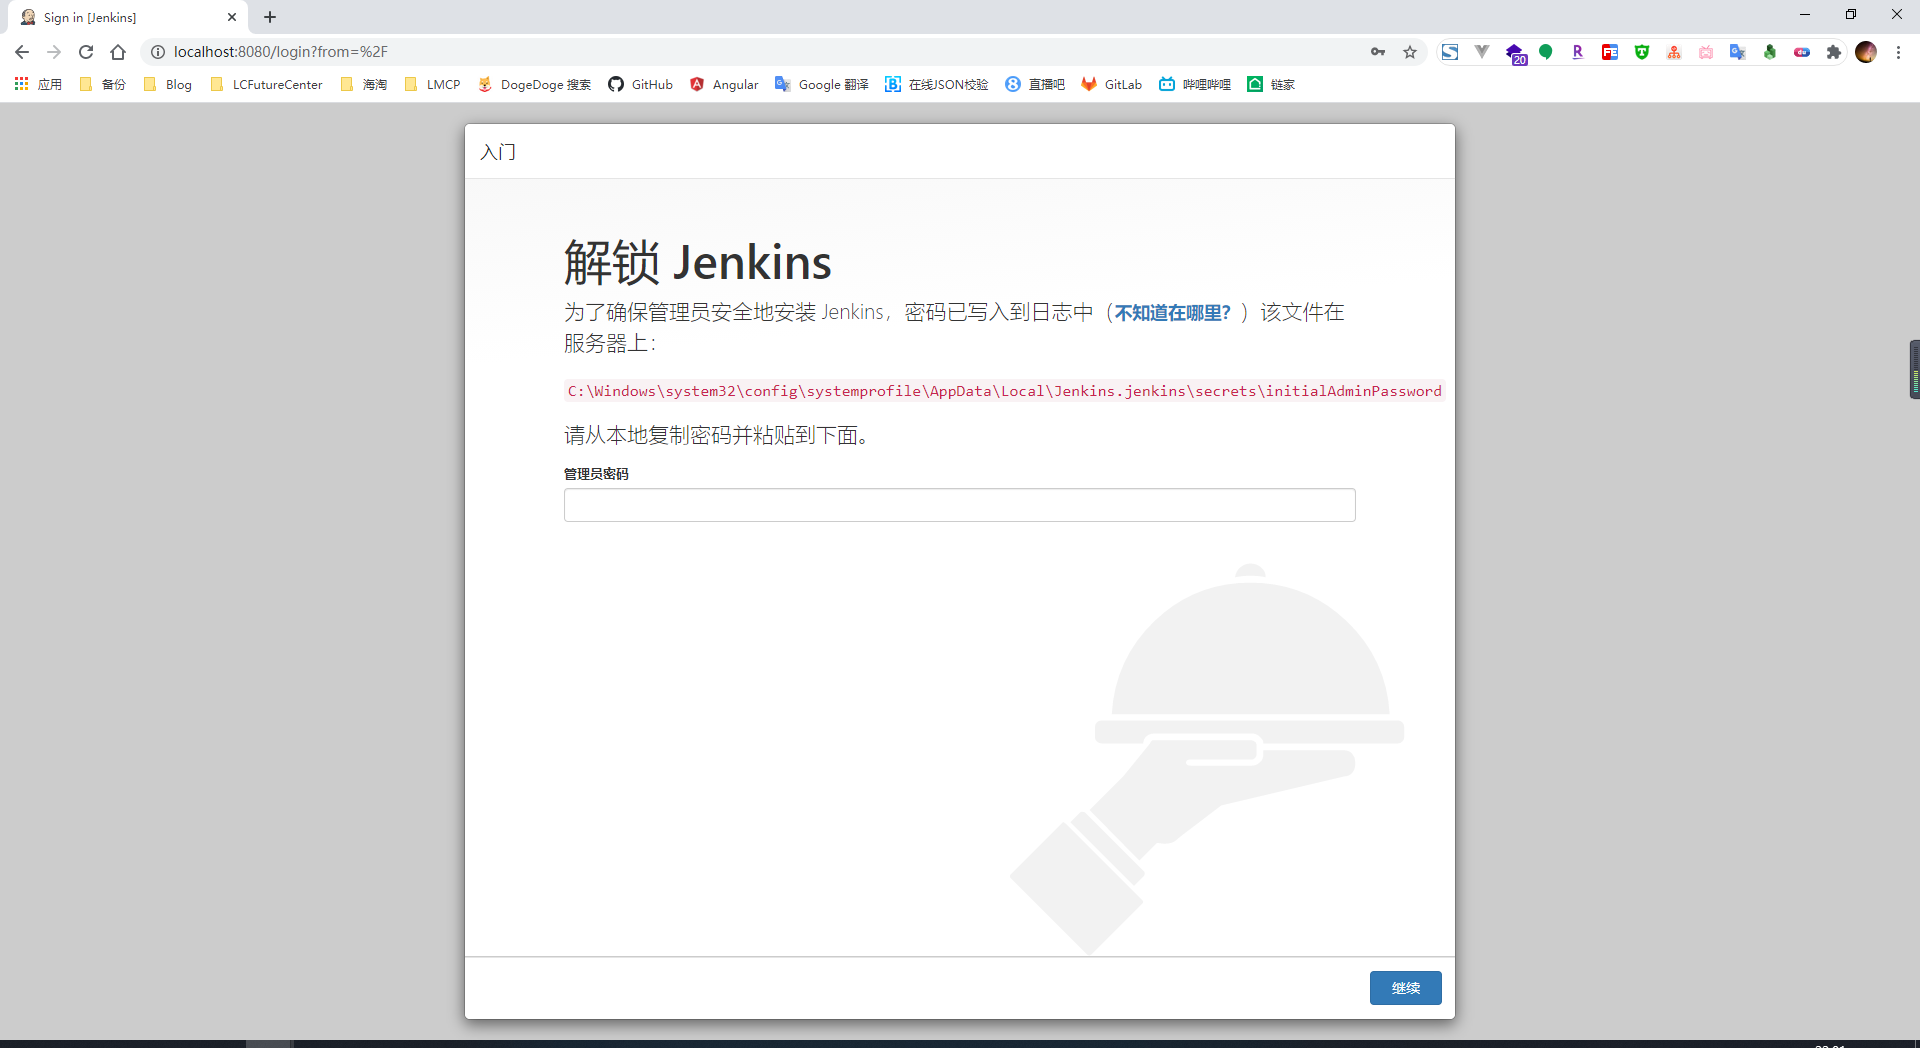Open the 在线JSON校验 bookmark
This screenshot has width=1920, height=1048.
pyautogui.click(x=937, y=84)
